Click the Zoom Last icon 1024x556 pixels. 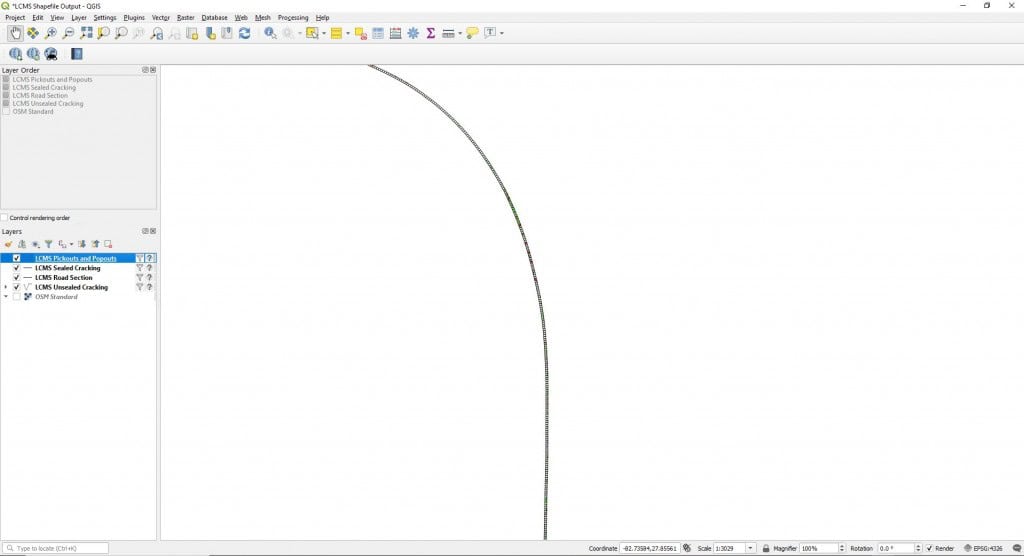[x=157, y=33]
